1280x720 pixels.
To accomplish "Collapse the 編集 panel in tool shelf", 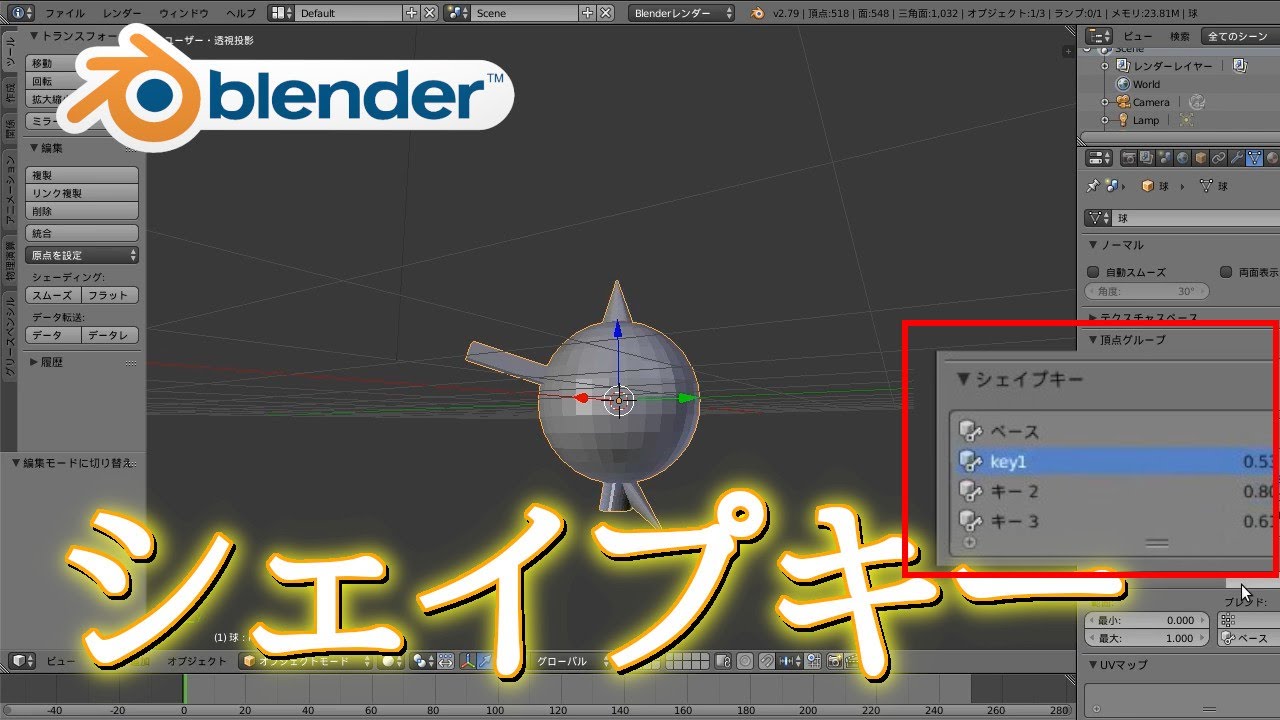I will point(33,148).
